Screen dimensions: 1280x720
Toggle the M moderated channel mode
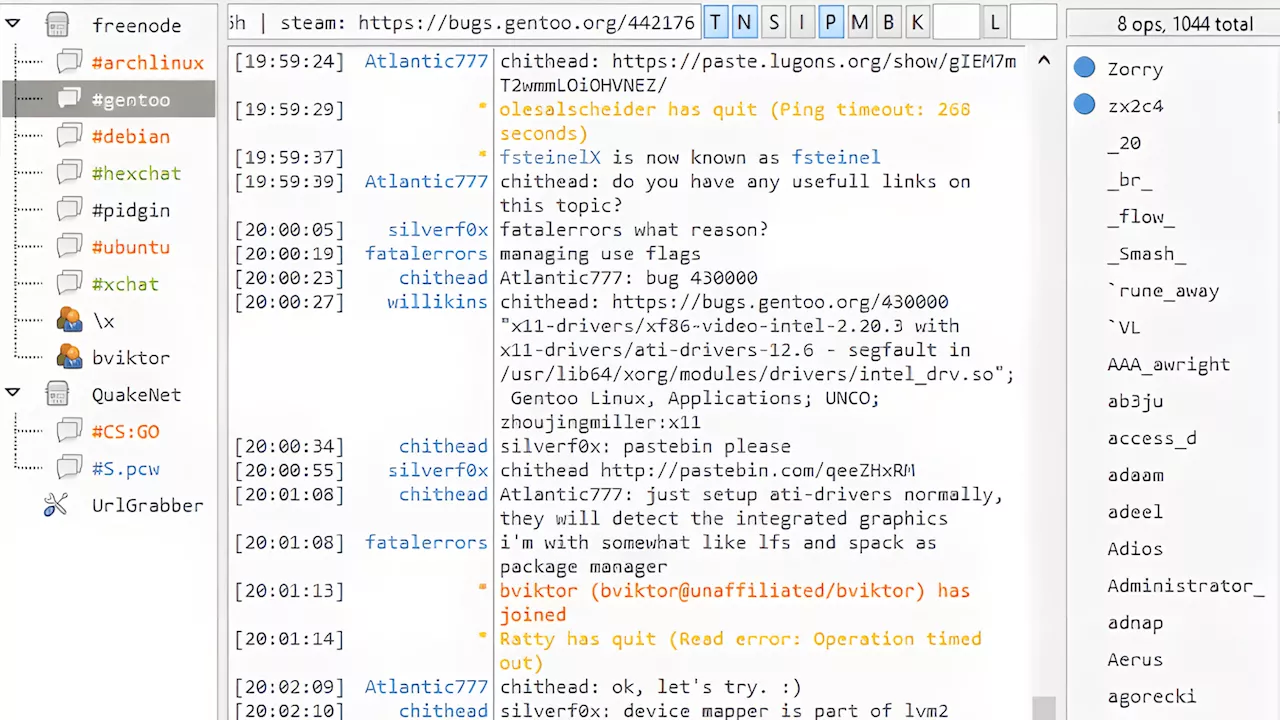[x=859, y=22]
